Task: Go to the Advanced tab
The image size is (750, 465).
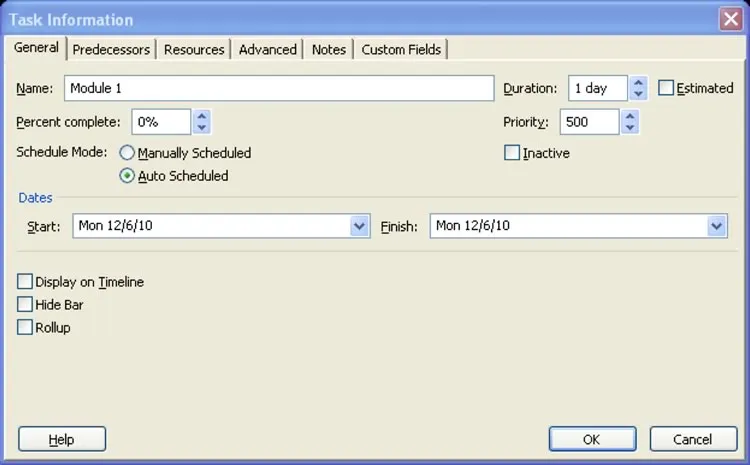Action: (267, 49)
